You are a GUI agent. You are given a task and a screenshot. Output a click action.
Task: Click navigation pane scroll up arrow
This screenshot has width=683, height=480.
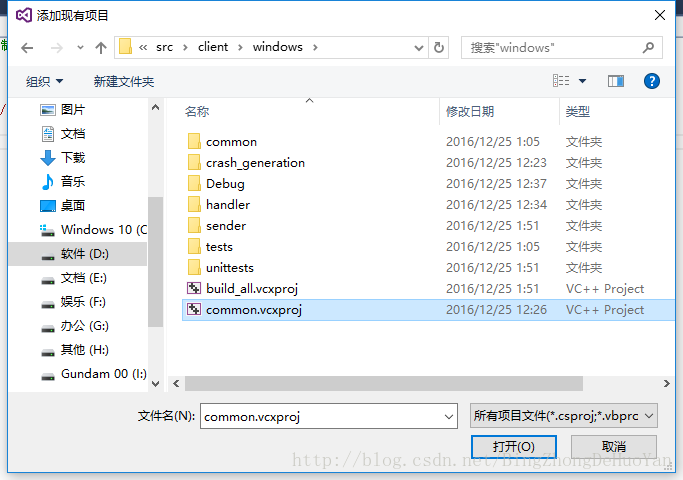tap(156, 107)
